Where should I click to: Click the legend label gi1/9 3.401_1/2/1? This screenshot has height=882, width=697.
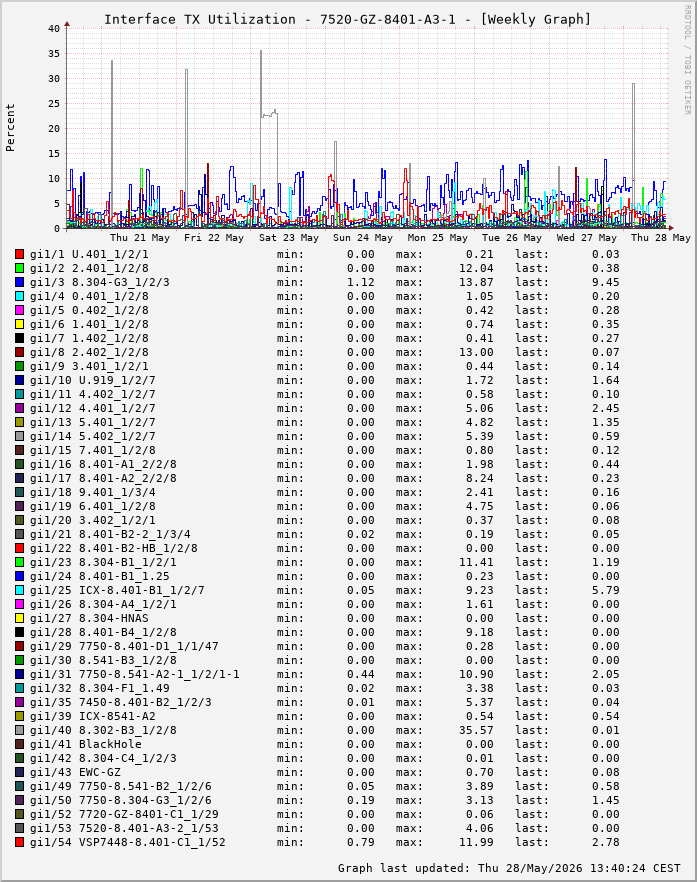tap(89, 366)
